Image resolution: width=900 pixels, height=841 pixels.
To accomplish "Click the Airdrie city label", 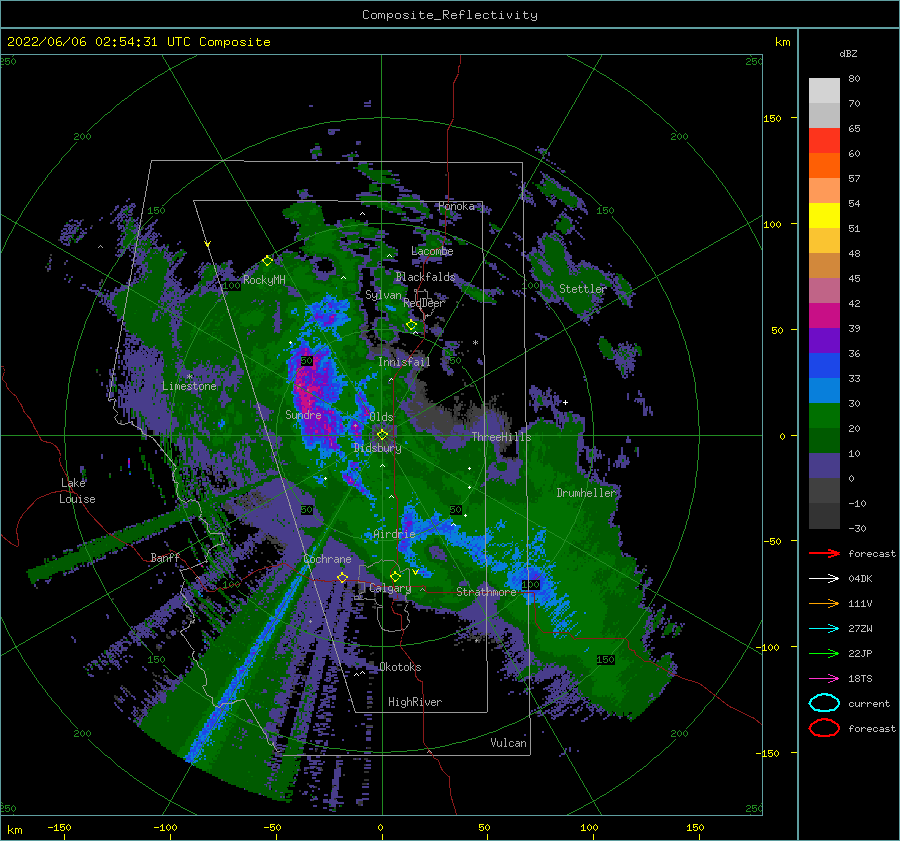I will (x=394, y=534).
